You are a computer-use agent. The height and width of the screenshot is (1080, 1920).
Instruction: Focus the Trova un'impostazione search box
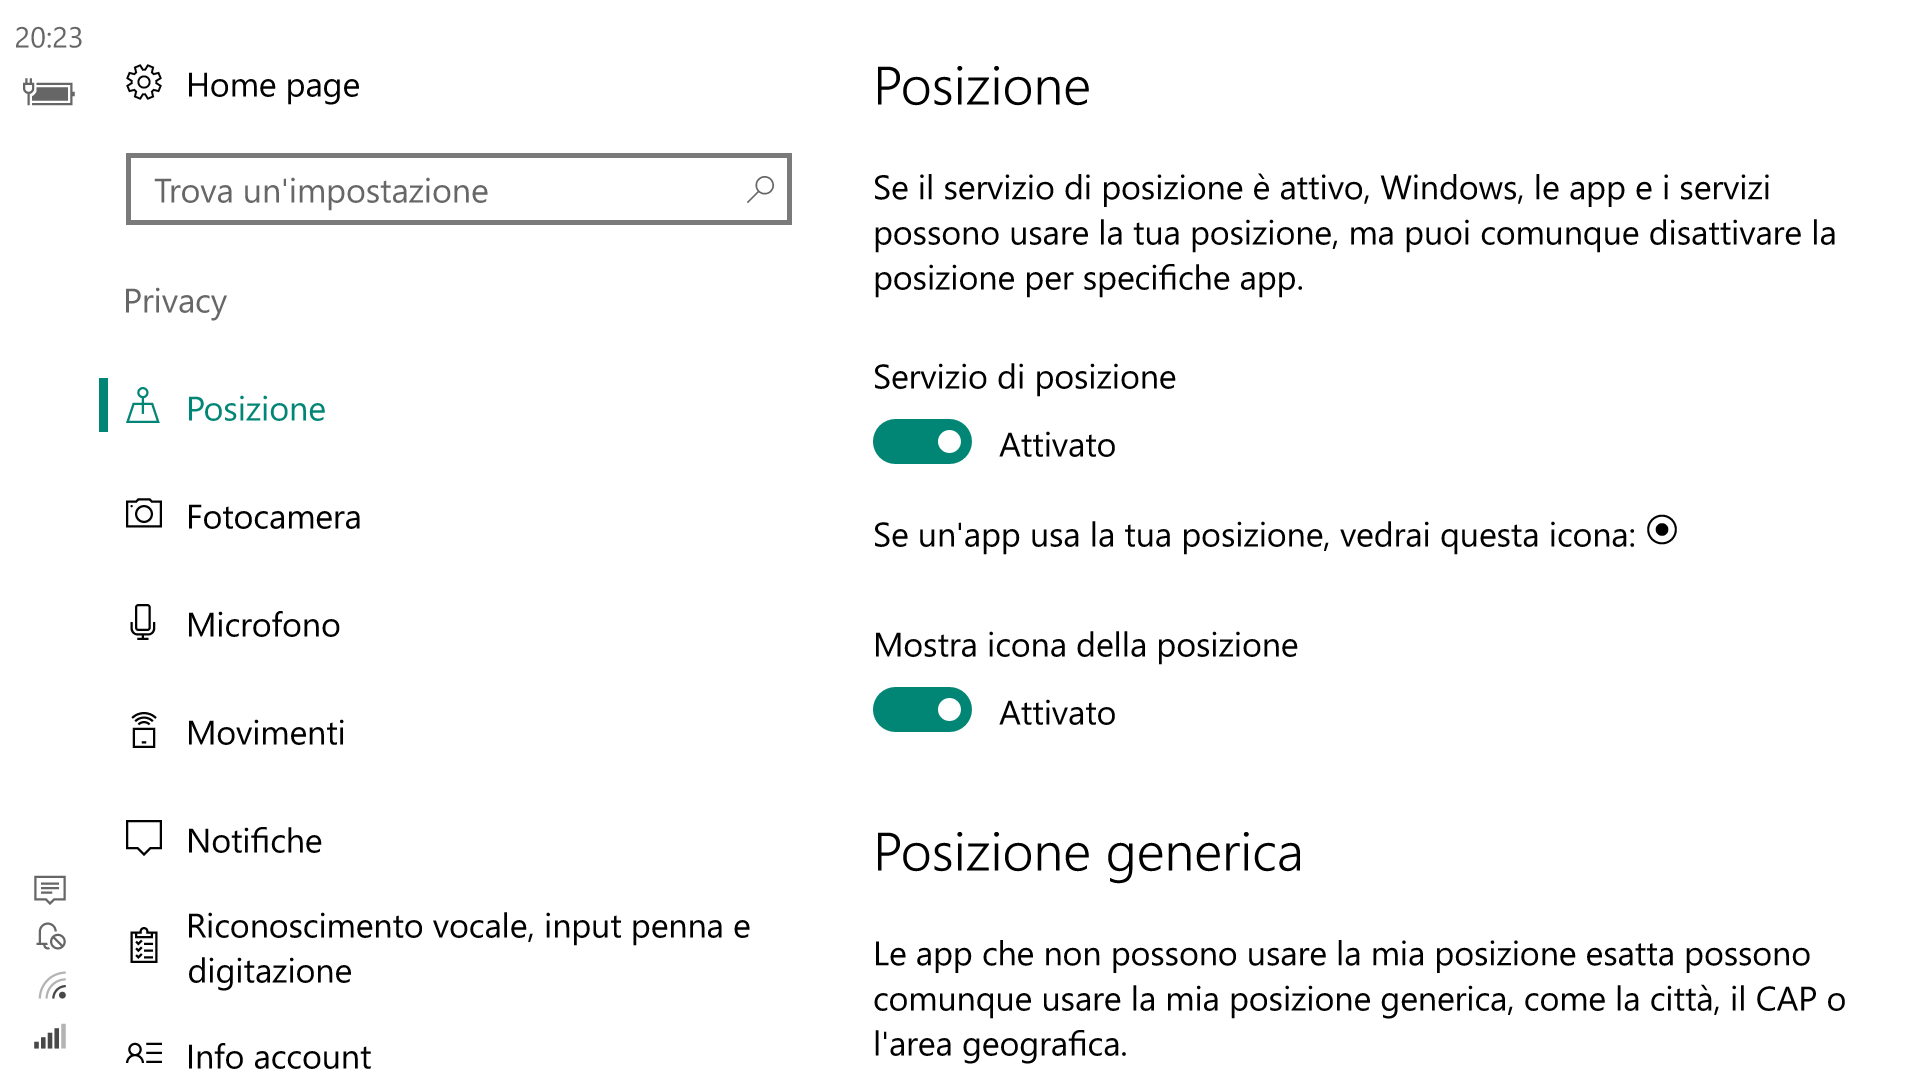tap(459, 189)
